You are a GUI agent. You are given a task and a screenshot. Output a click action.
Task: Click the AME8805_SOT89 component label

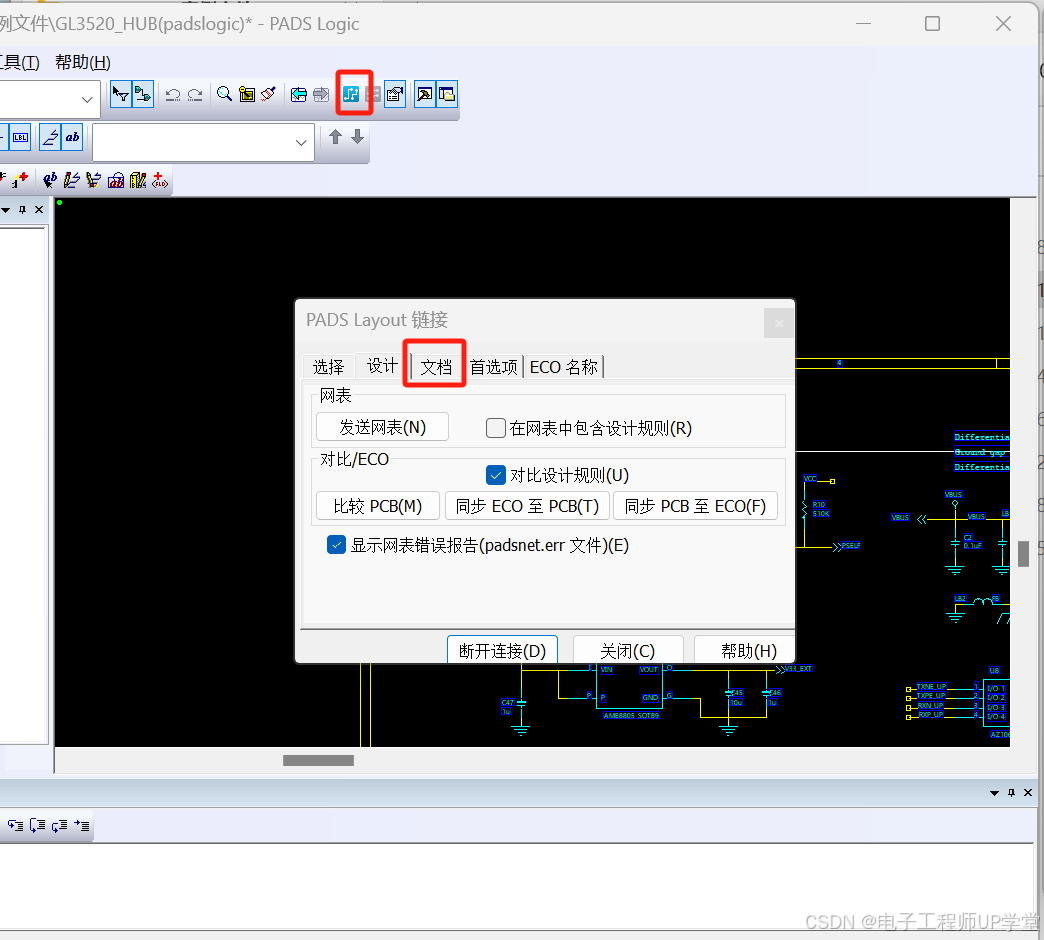coord(631,716)
